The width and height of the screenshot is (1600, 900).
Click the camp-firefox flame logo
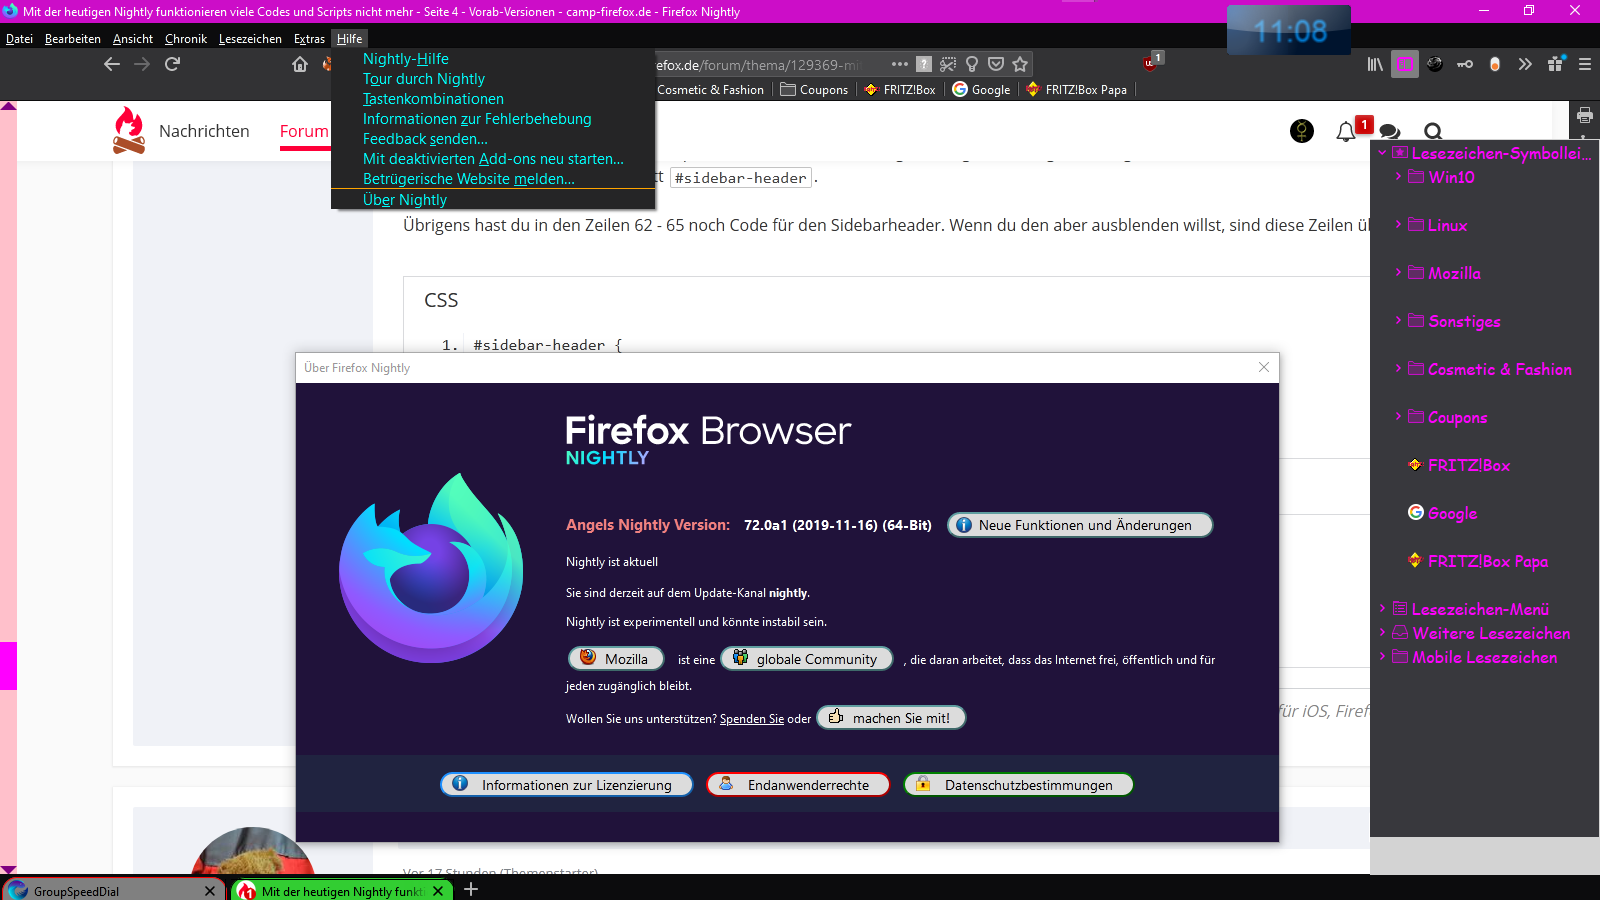click(129, 130)
